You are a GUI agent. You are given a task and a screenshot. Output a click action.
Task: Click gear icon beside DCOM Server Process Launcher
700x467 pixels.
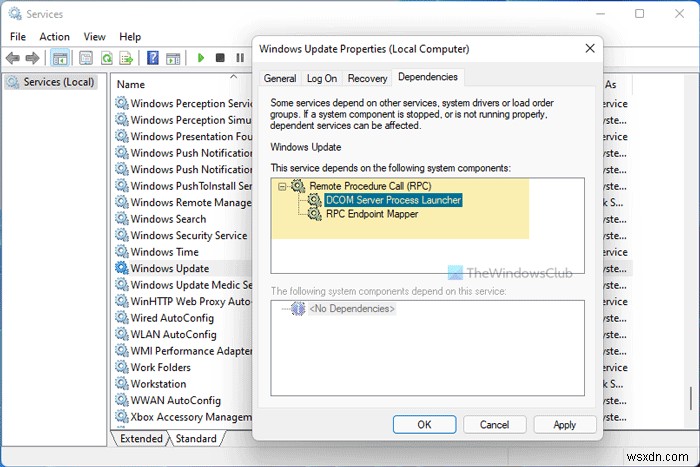click(x=315, y=200)
